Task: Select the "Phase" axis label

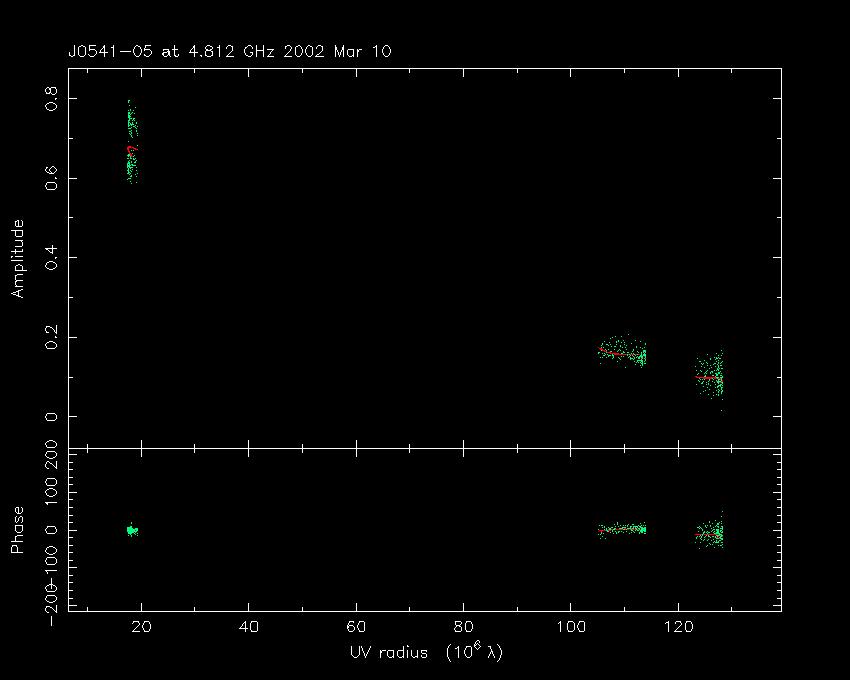Action: 17,530
